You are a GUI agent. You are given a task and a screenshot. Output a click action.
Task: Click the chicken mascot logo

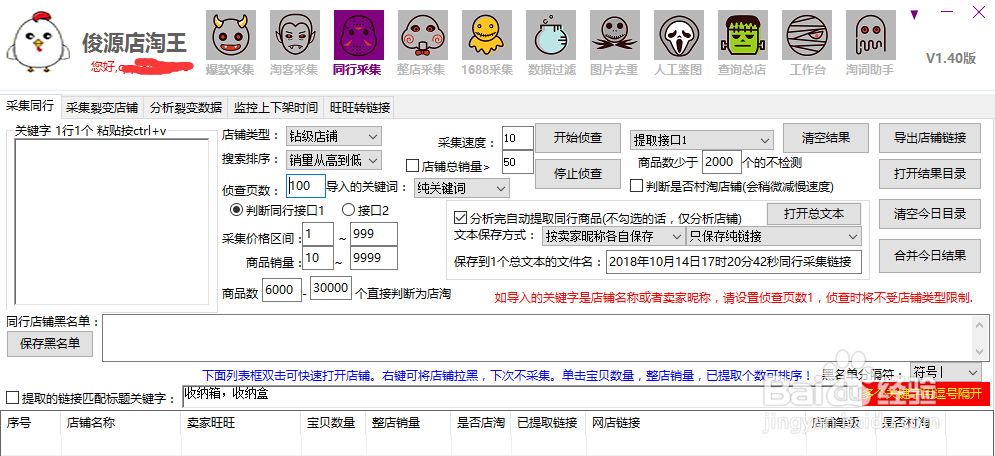point(38,41)
